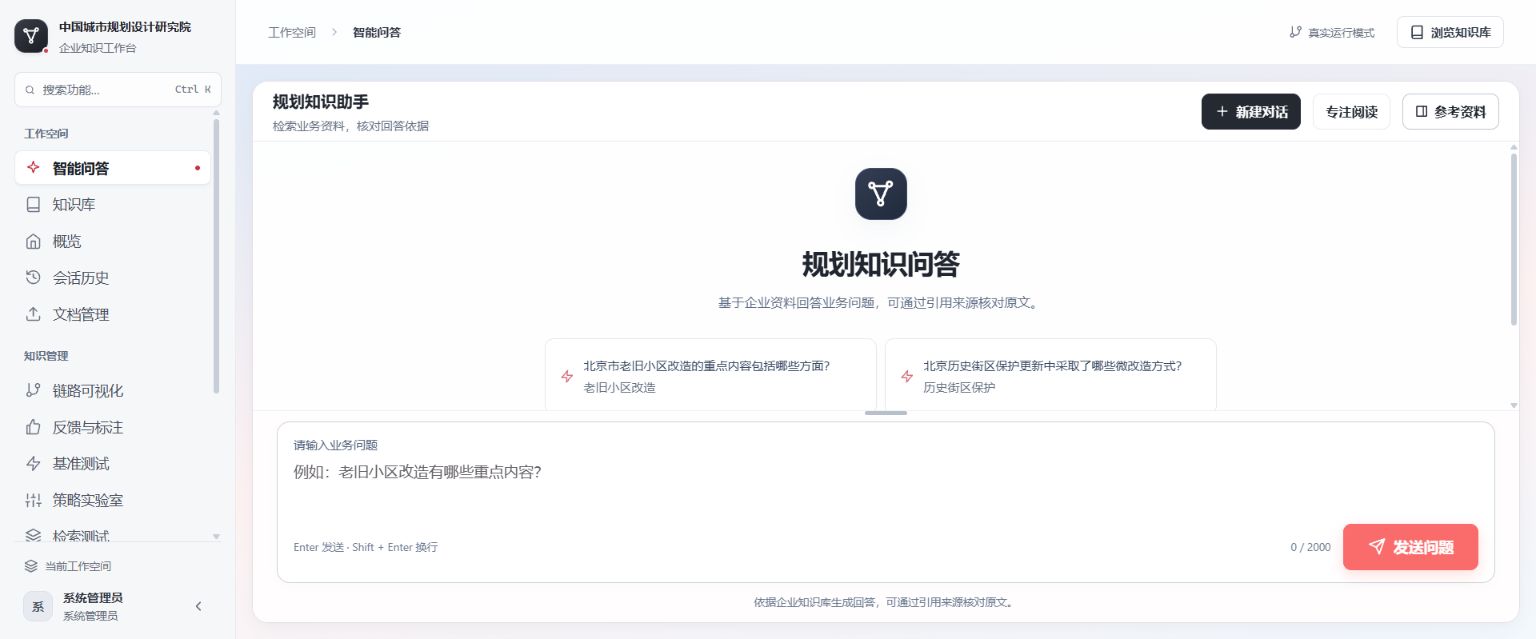Toggle 真实运行模式 mode

click(x=1332, y=32)
